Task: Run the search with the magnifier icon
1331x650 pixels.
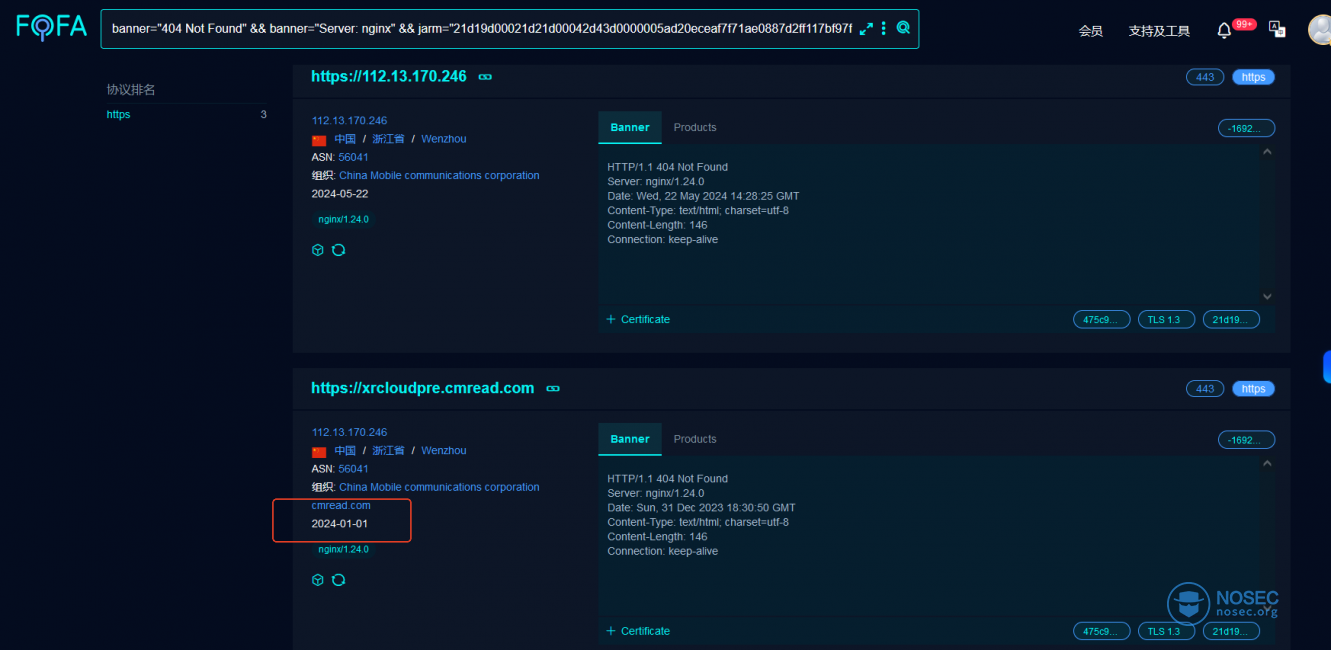Action: click(903, 28)
